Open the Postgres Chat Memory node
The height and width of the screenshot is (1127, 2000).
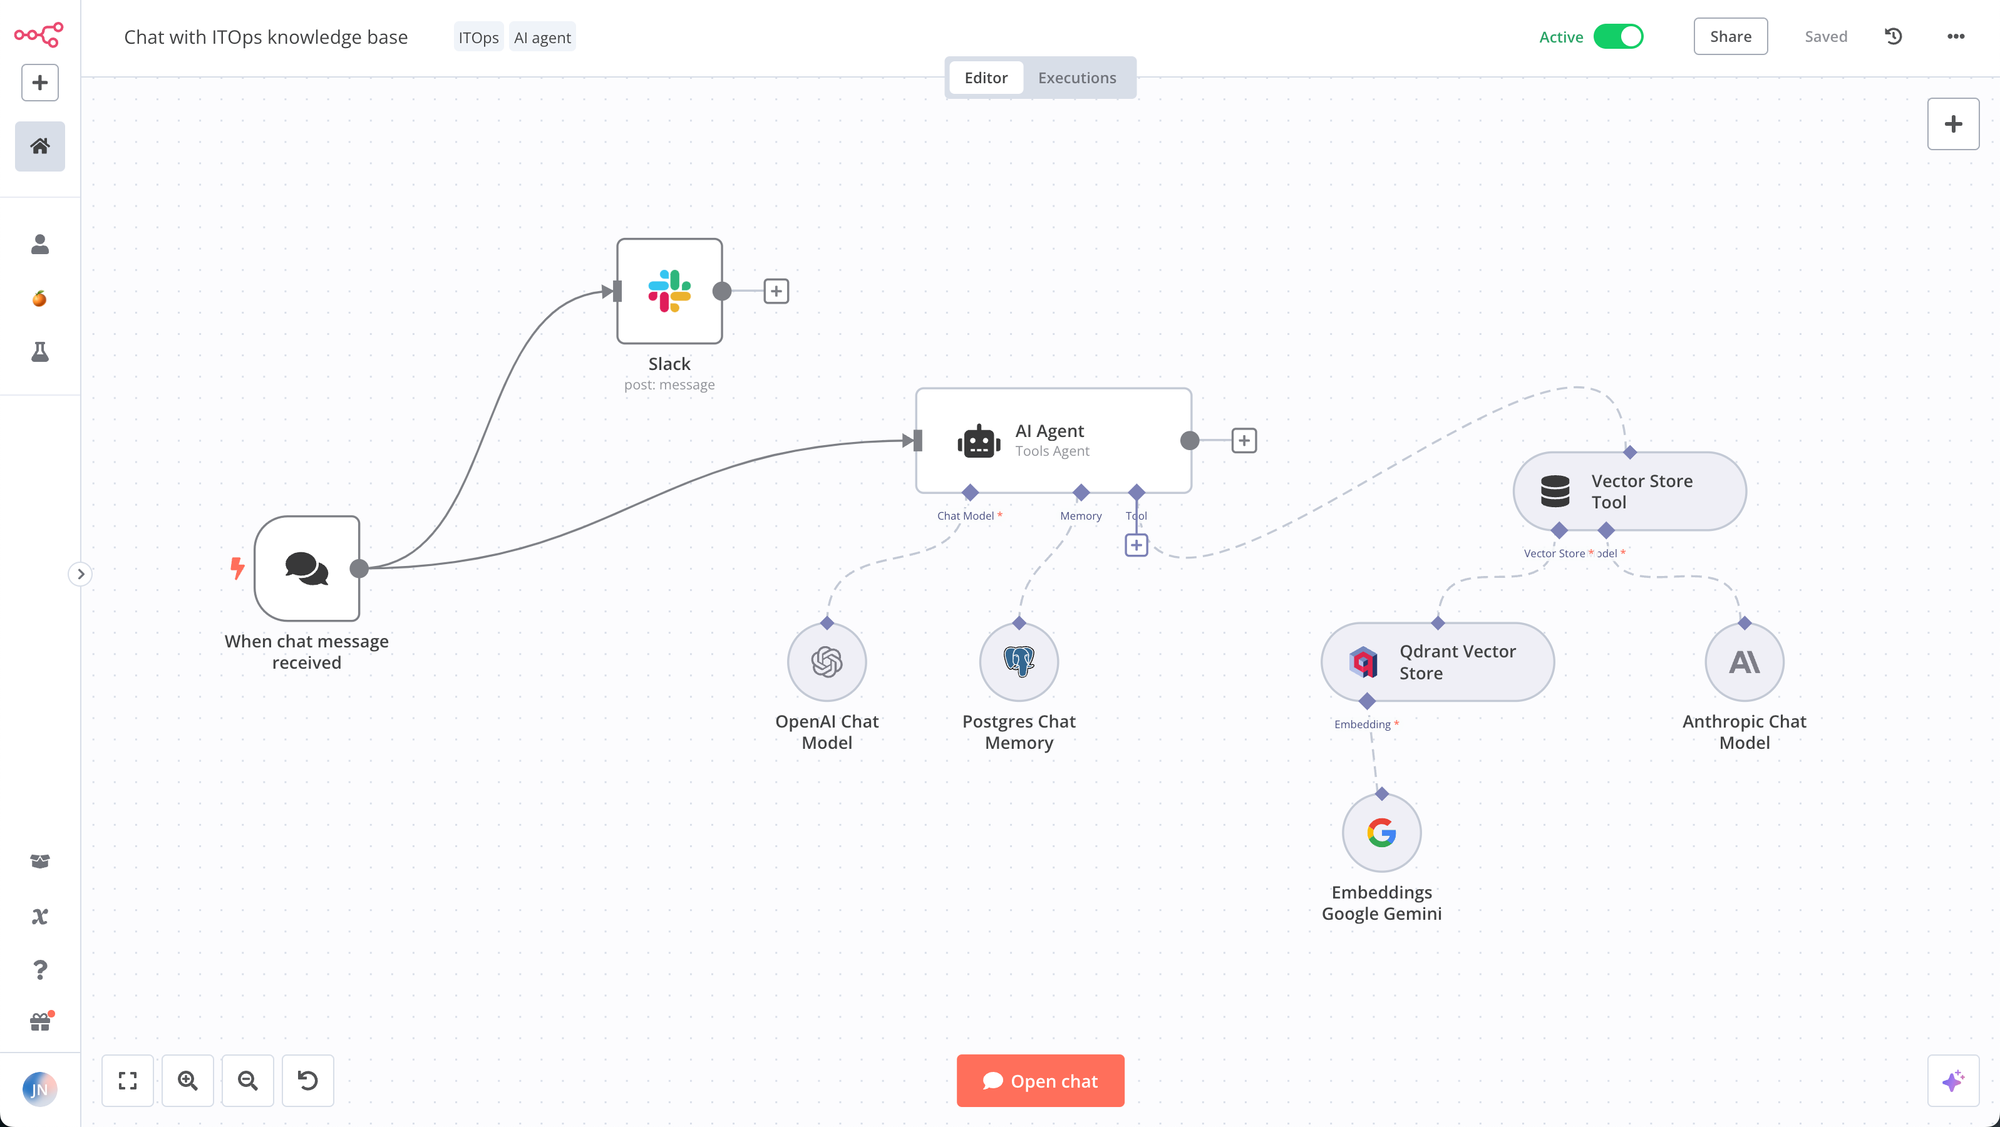1019,662
